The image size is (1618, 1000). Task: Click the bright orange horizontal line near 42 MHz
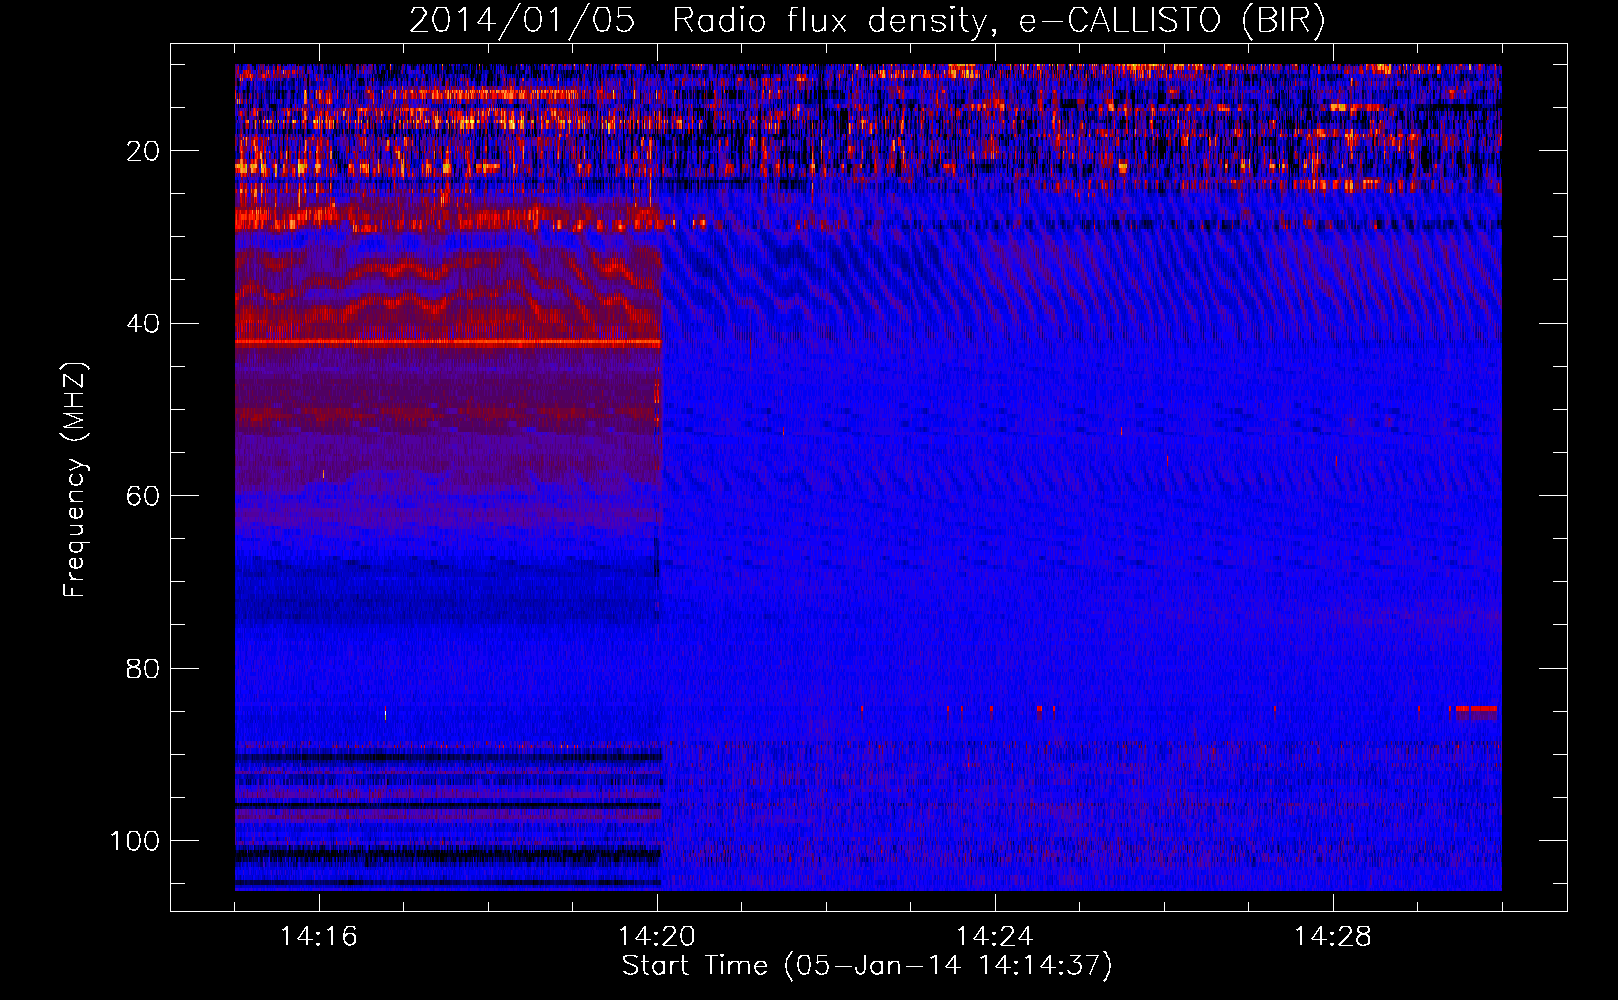pyautogui.click(x=448, y=343)
